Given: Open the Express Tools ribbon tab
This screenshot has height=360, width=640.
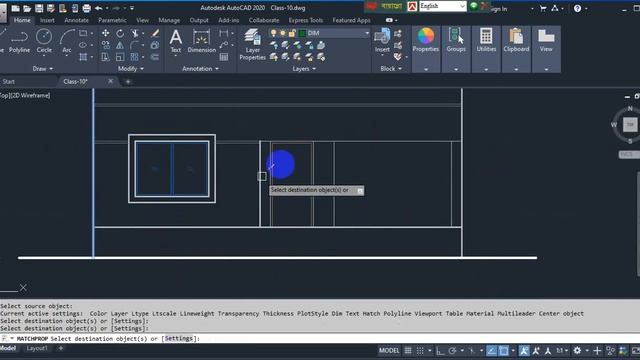Looking at the screenshot, I should pyautogui.click(x=305, y=20).
